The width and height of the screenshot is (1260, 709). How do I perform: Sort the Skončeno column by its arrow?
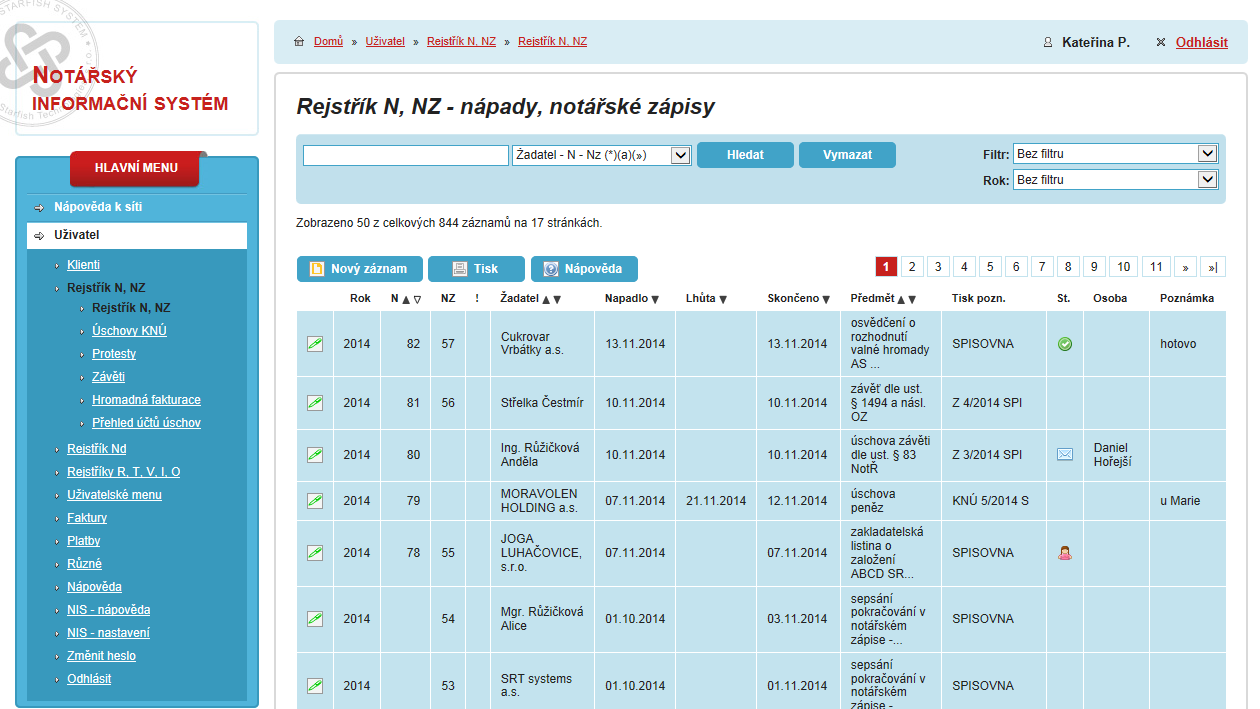click(826, 299)
